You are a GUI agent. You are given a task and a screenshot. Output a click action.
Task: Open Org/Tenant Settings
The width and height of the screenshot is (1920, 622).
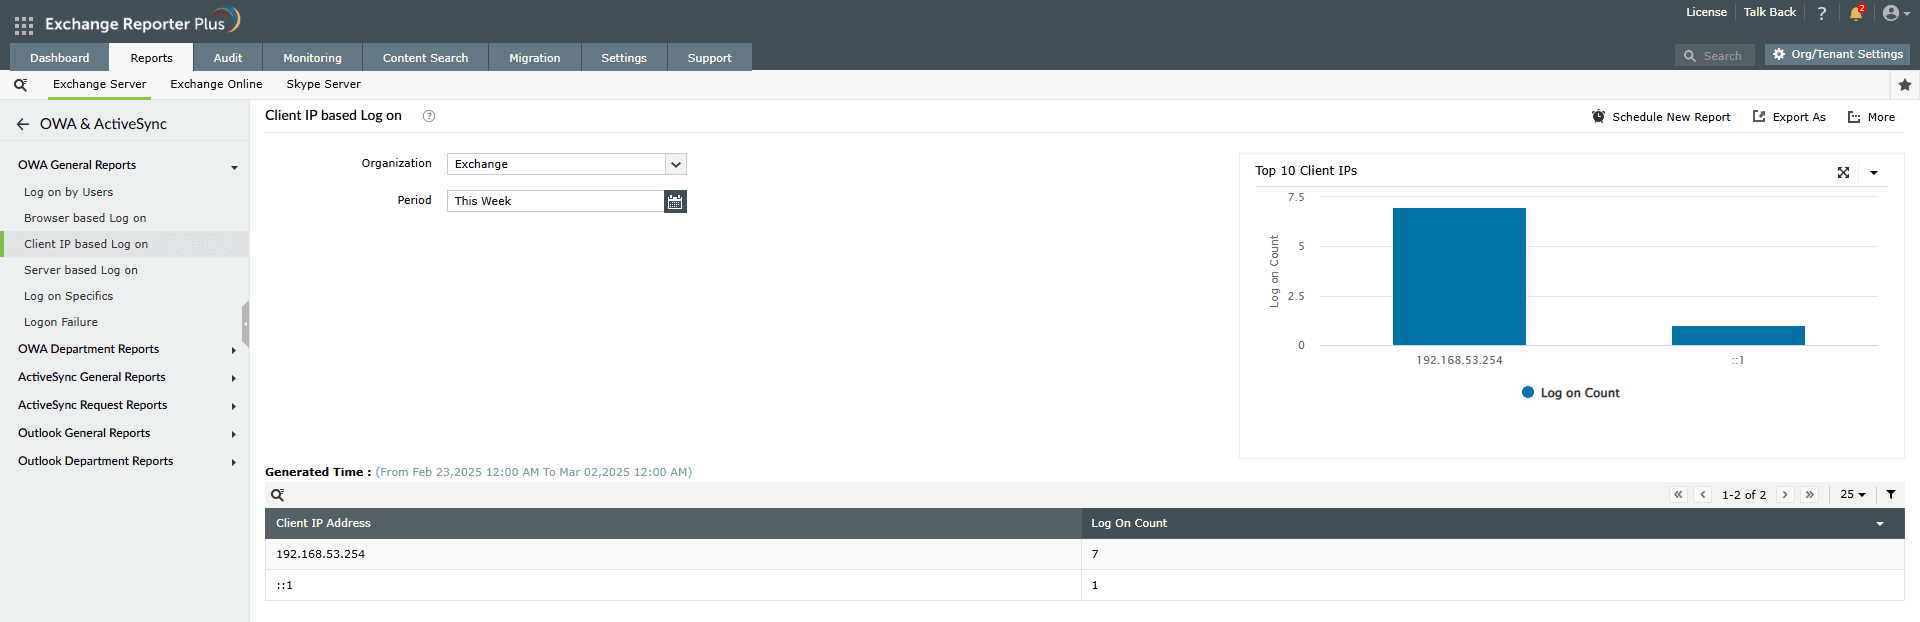tap(1837, 54)
